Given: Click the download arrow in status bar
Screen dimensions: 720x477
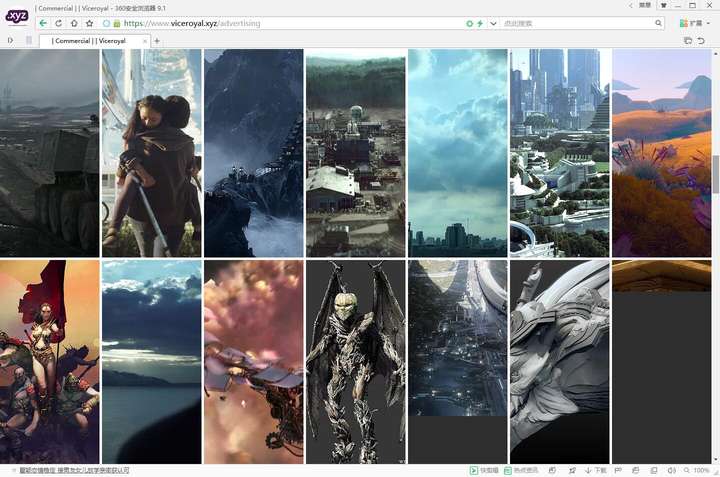Looking at the screenshot, I should pos(588,471).
